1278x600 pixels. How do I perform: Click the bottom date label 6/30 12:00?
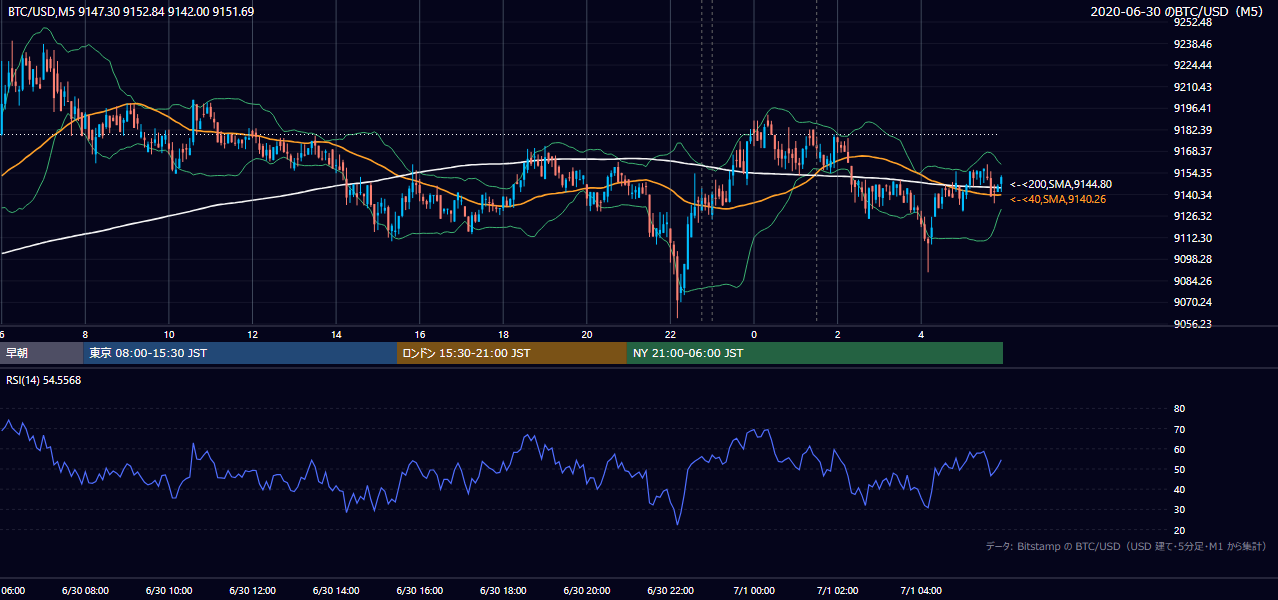252,590
